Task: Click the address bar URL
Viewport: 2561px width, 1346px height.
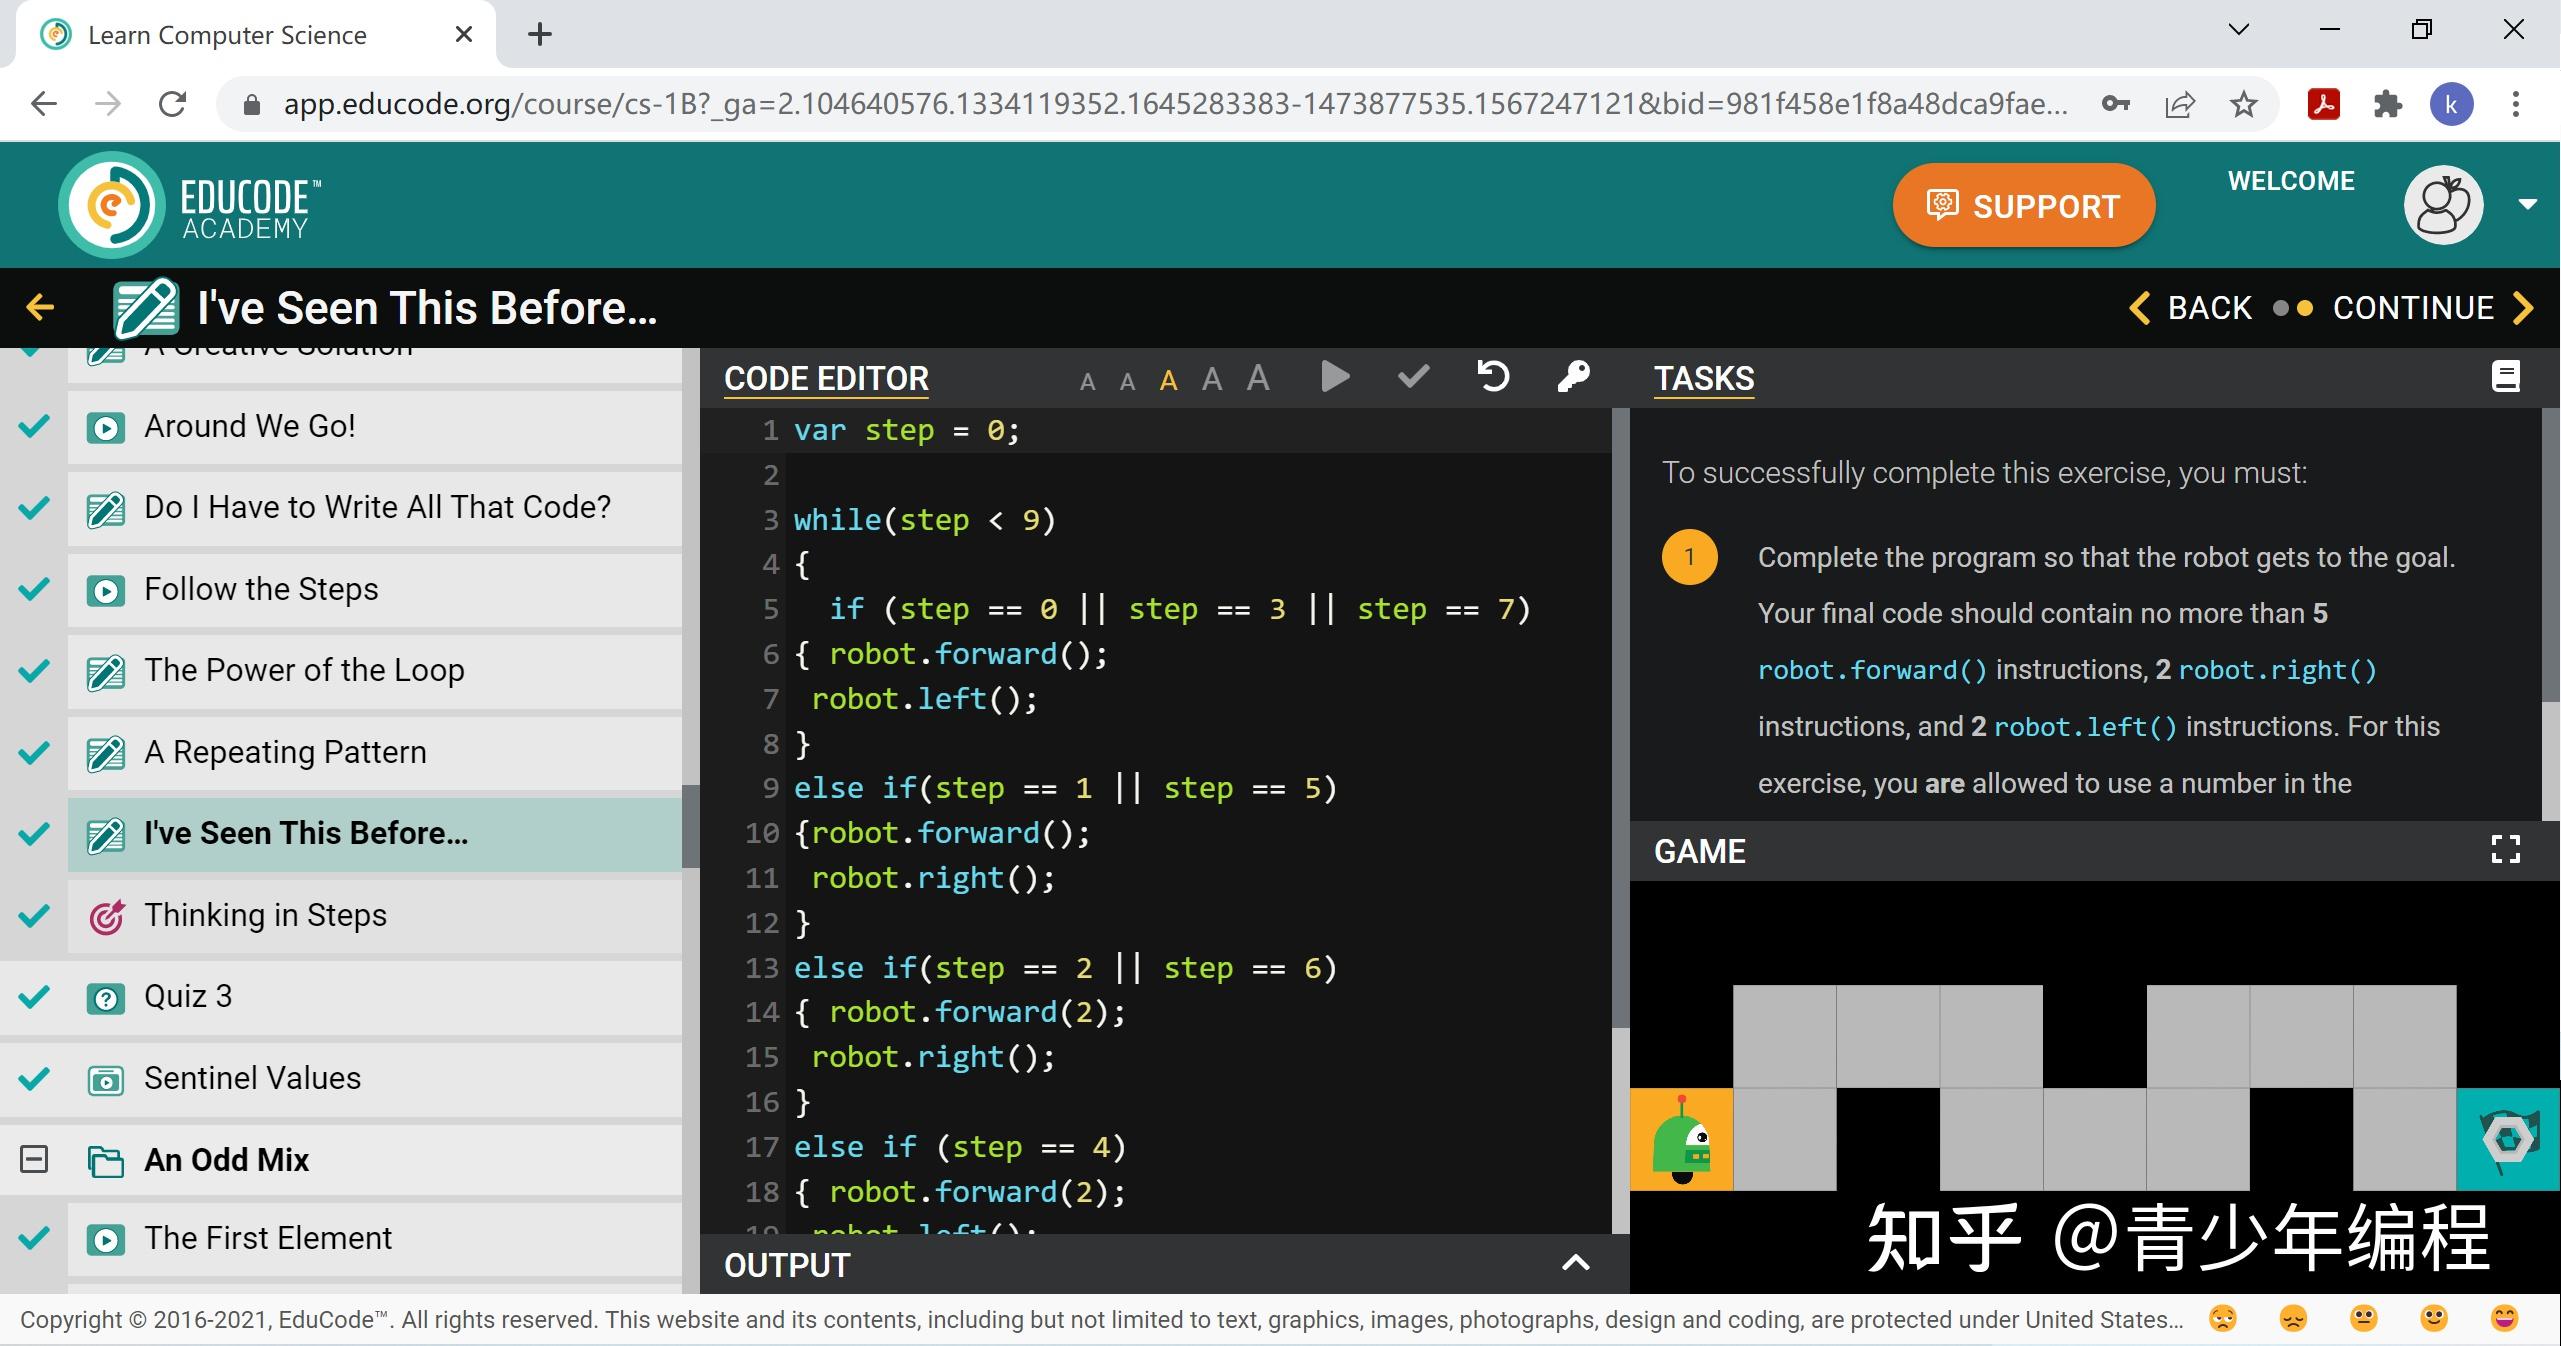Action: [x=1176, y=104]
